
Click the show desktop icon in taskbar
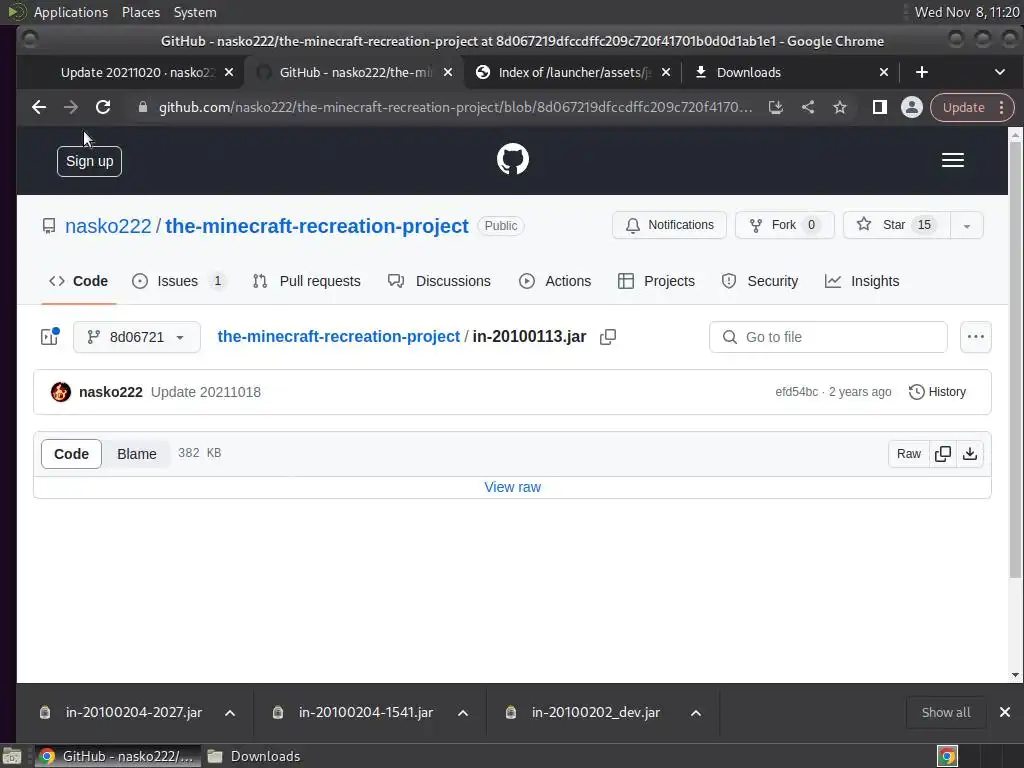[12, 756]
